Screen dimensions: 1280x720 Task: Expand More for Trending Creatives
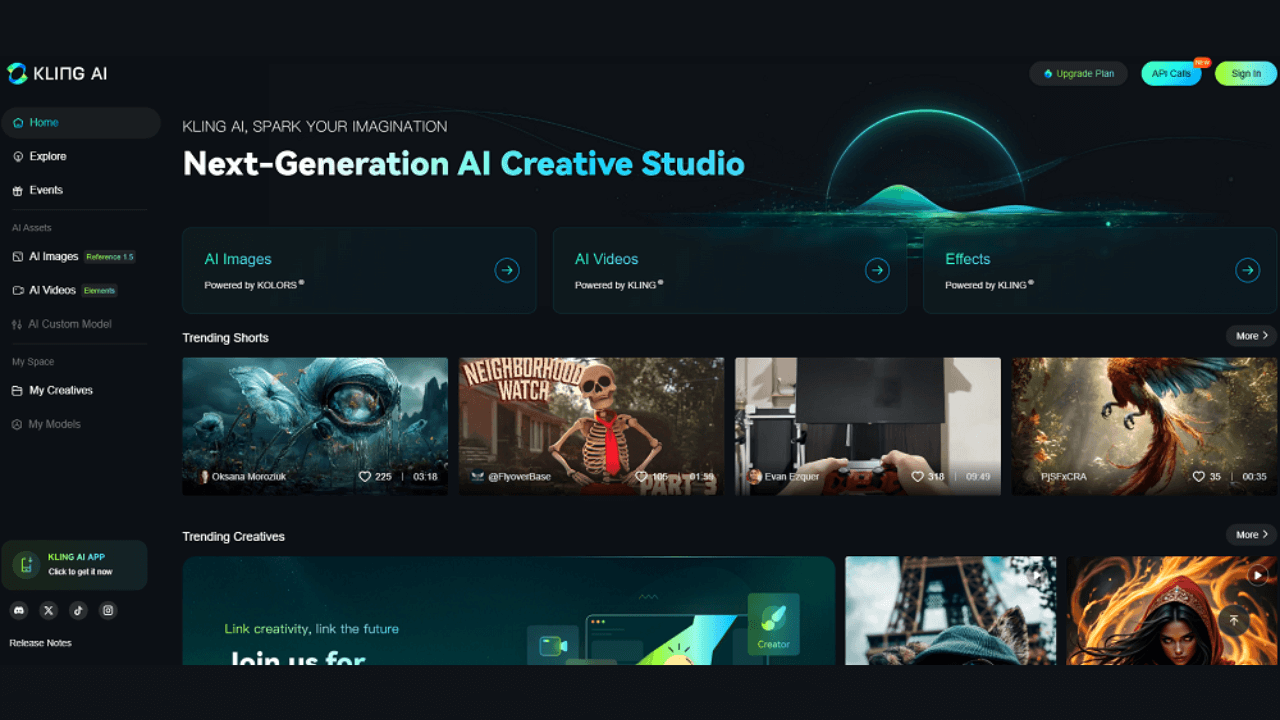1252,535
